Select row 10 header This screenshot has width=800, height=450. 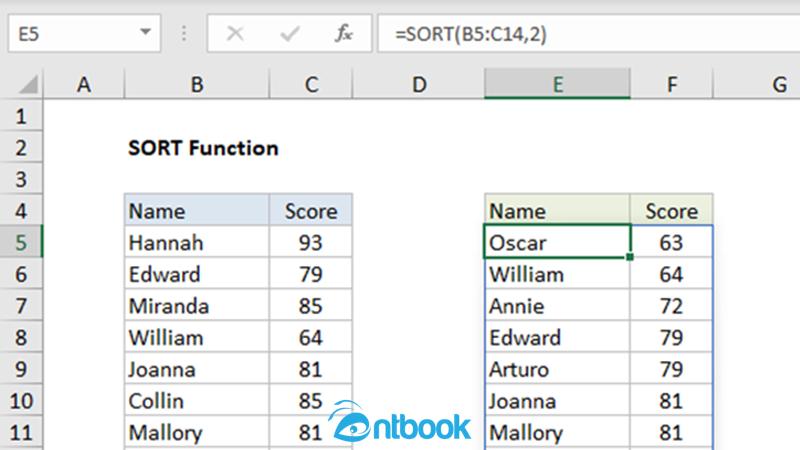click(x=21, y=401)
